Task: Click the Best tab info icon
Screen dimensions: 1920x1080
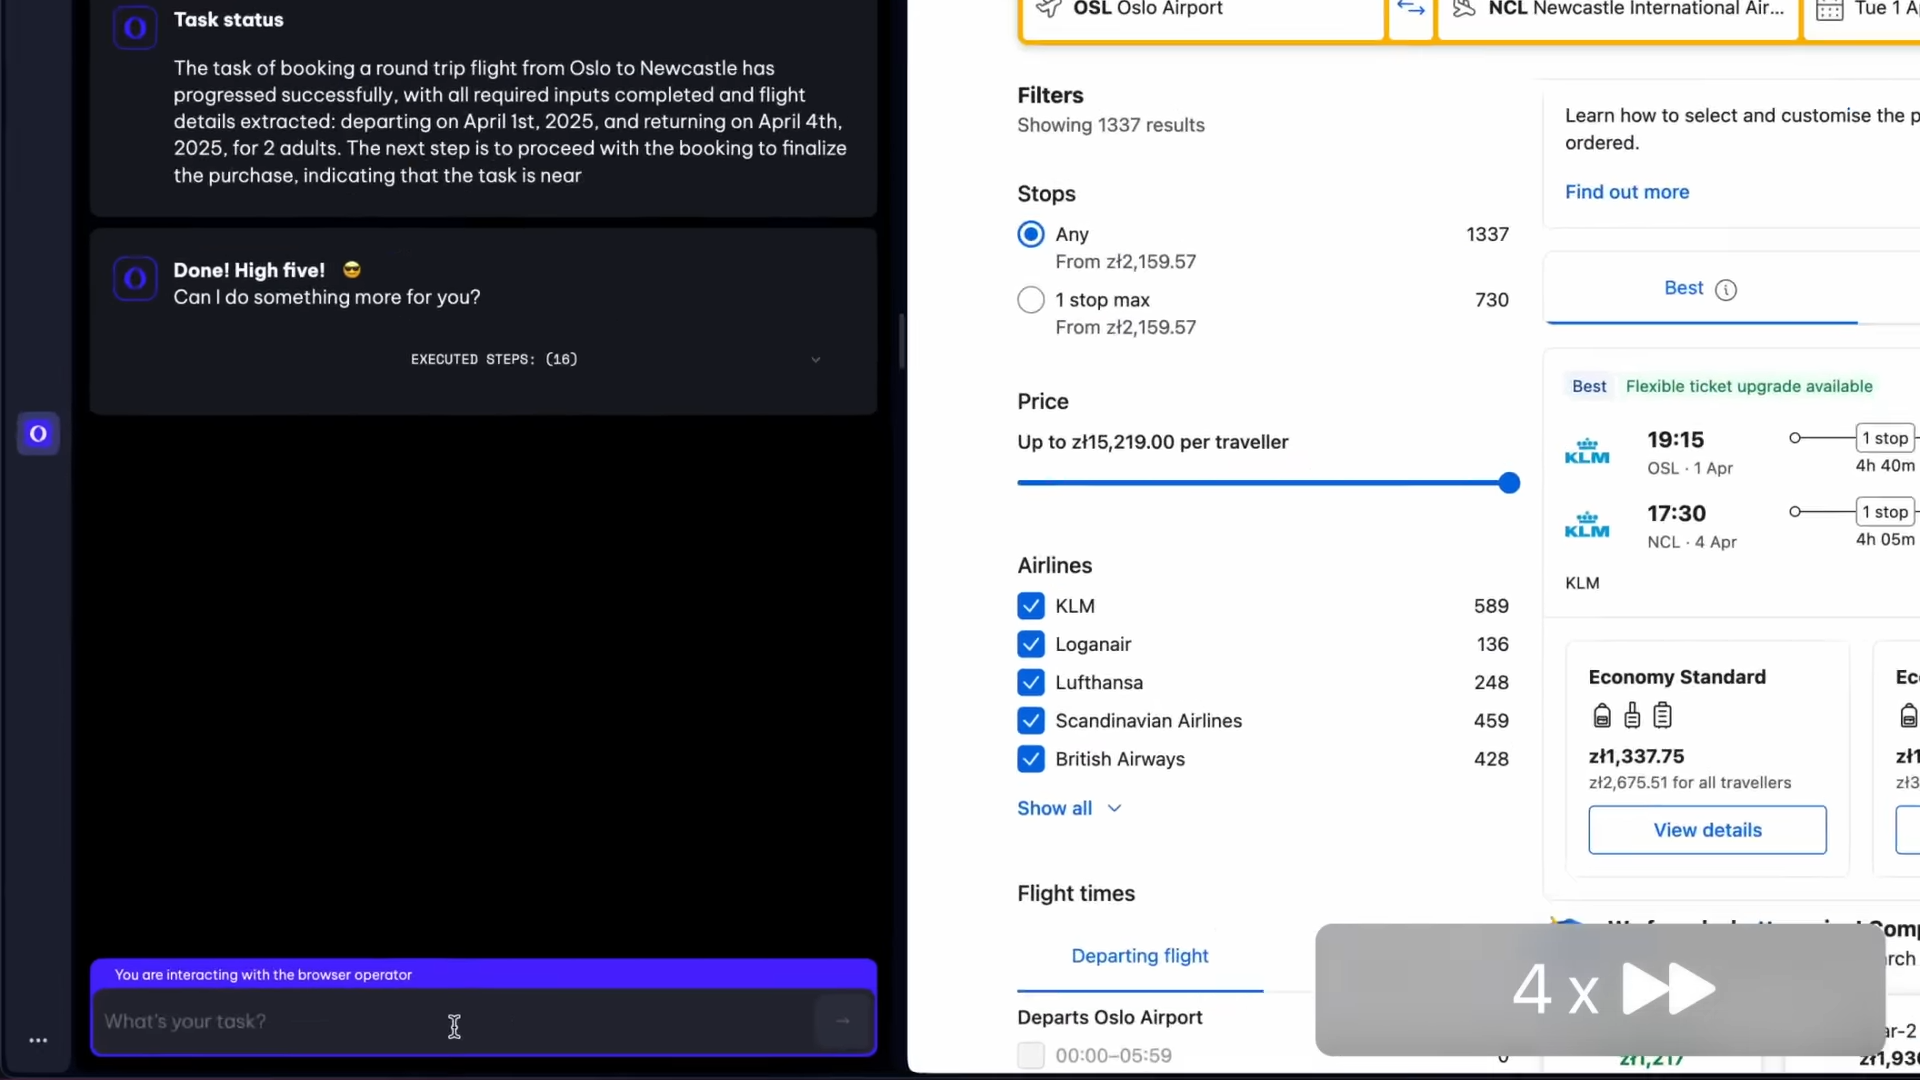Action: [1726, 290]
